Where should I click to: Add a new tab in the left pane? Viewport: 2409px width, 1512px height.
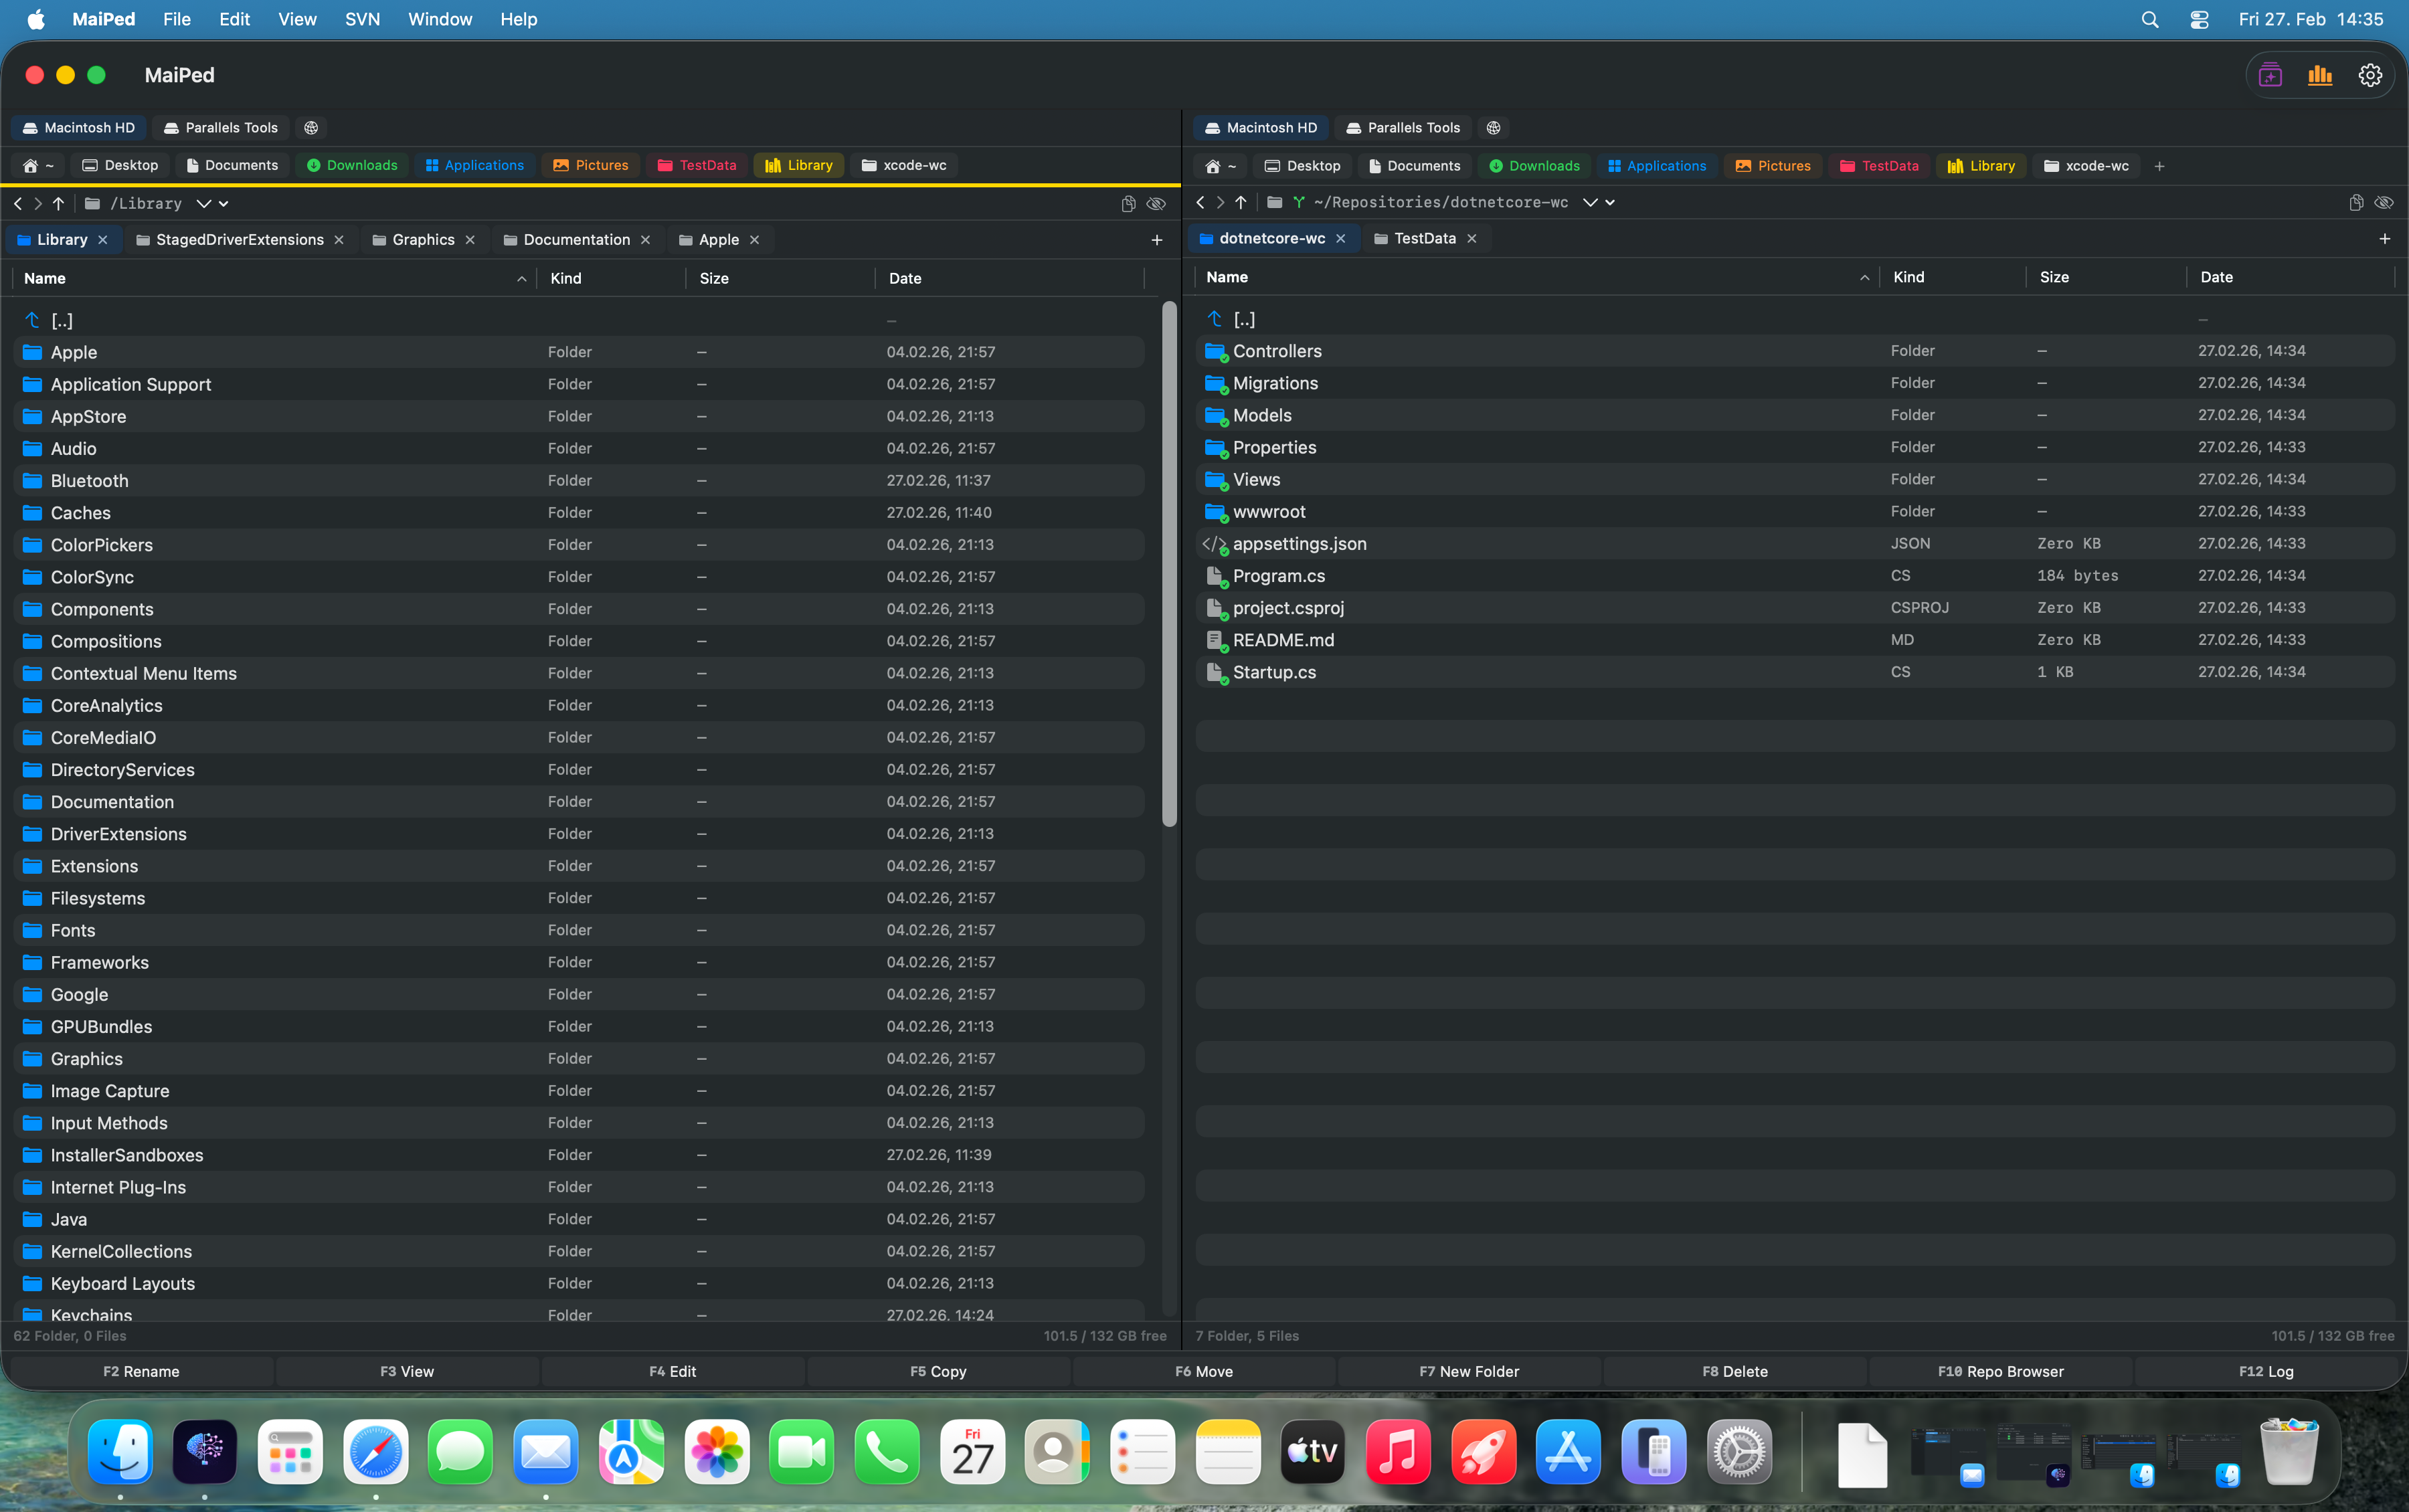coord(1156,240)
